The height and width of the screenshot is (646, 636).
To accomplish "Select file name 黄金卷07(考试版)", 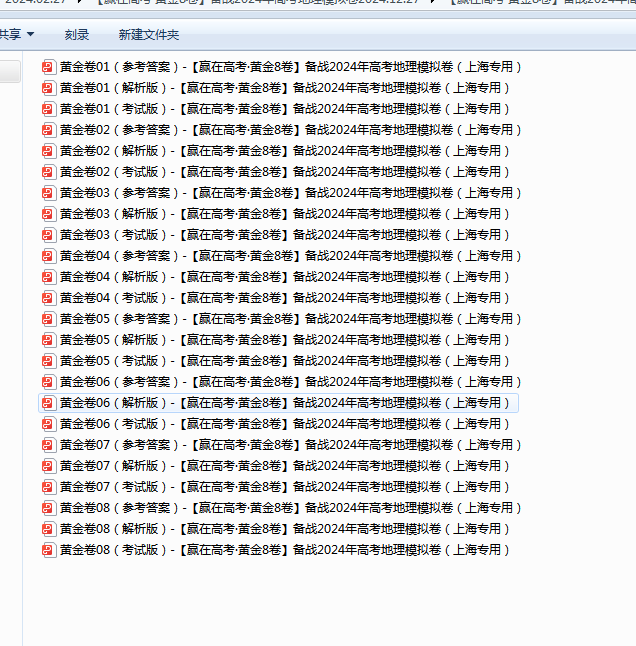I will [x=285, y=487].
